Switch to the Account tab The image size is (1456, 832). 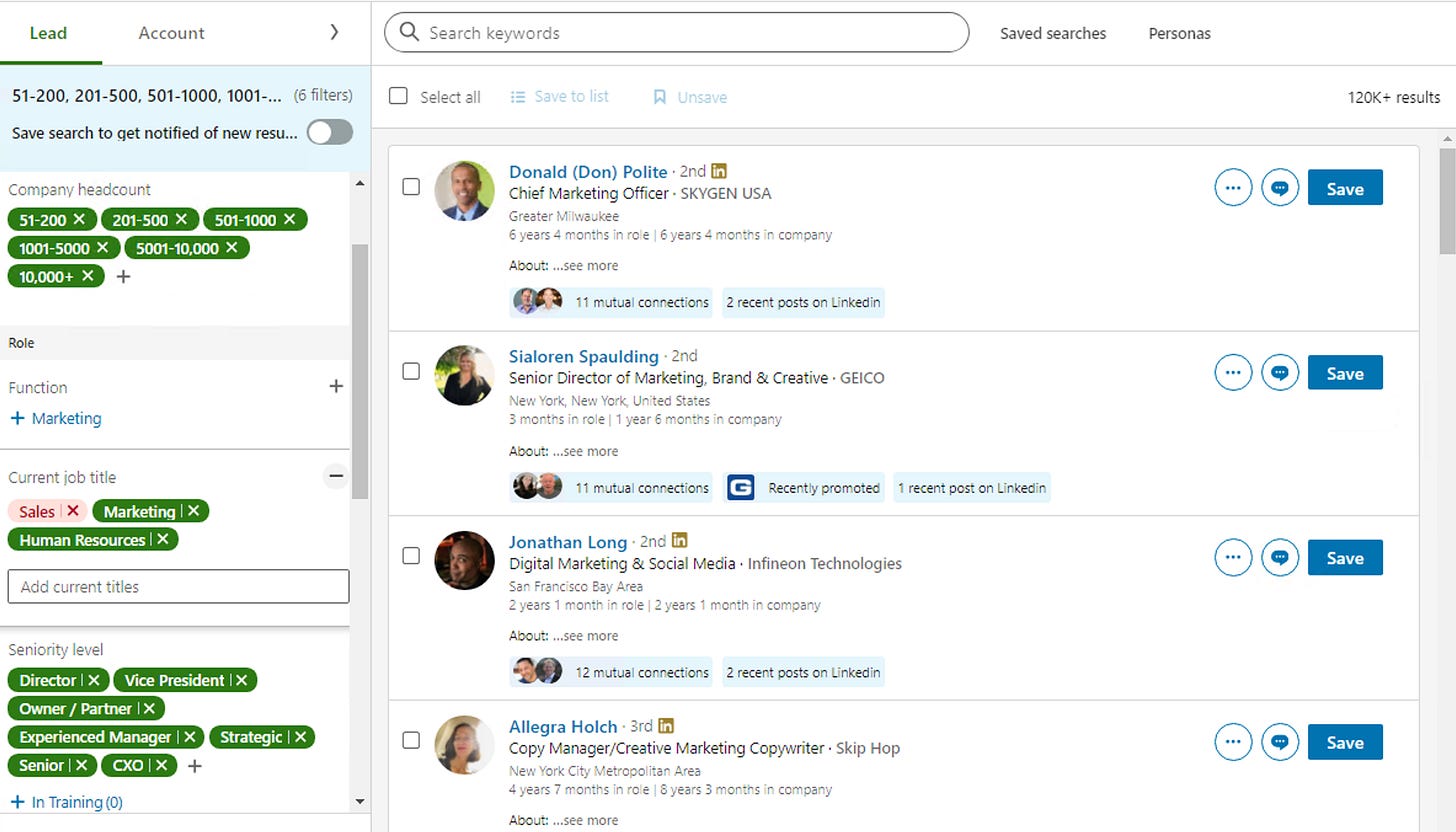(171, 33)
